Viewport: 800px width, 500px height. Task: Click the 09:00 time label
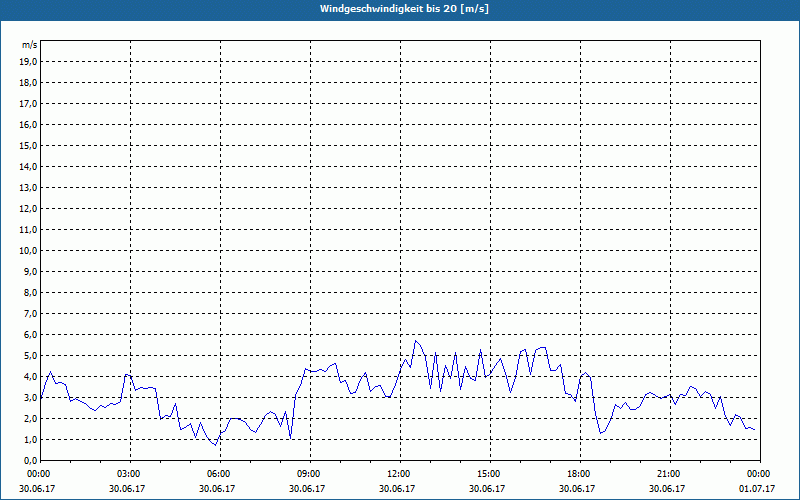(310, 474)
